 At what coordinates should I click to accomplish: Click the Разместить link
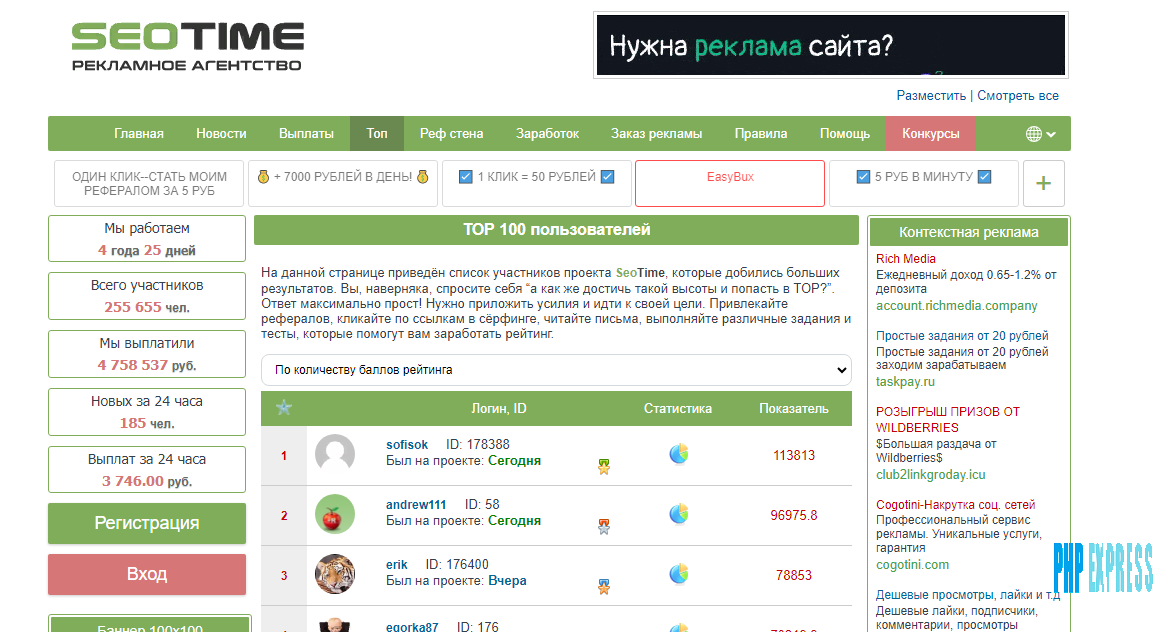(x=931, y=96)
